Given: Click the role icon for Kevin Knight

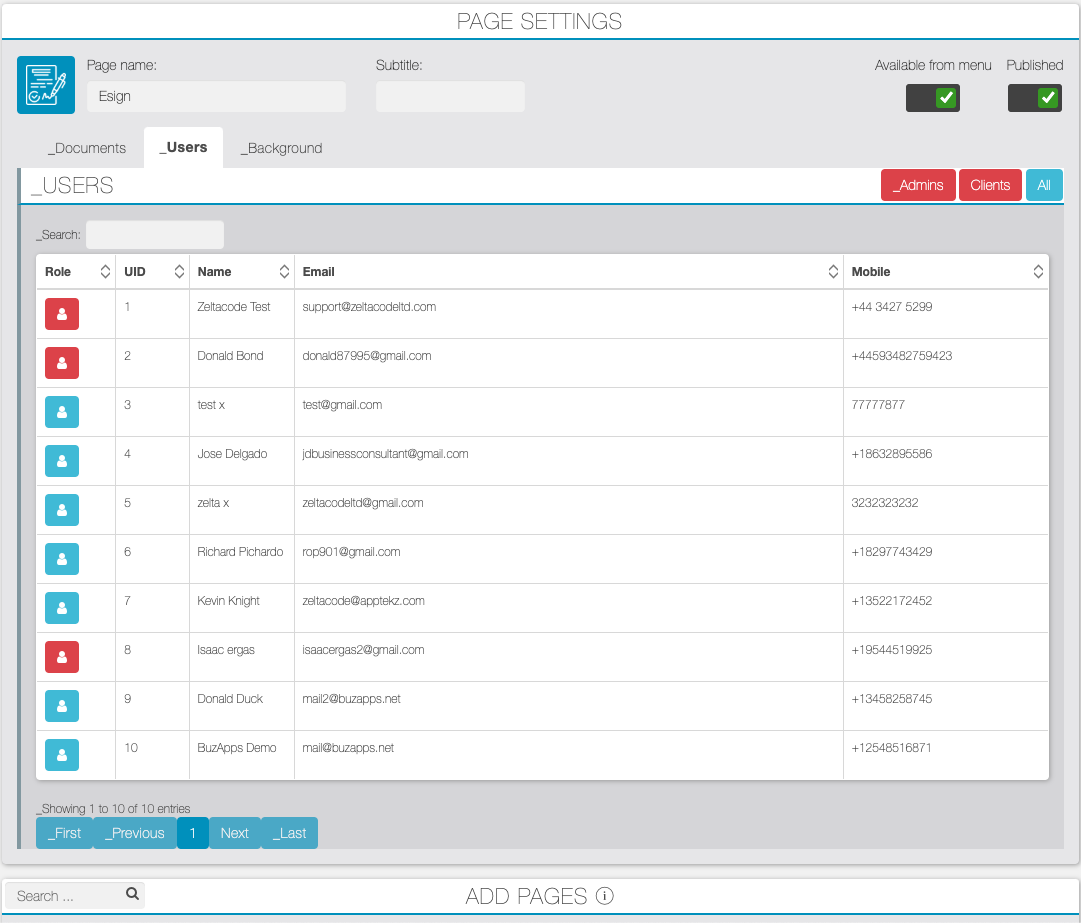Looking at the screenshot, I should [62, 607].
